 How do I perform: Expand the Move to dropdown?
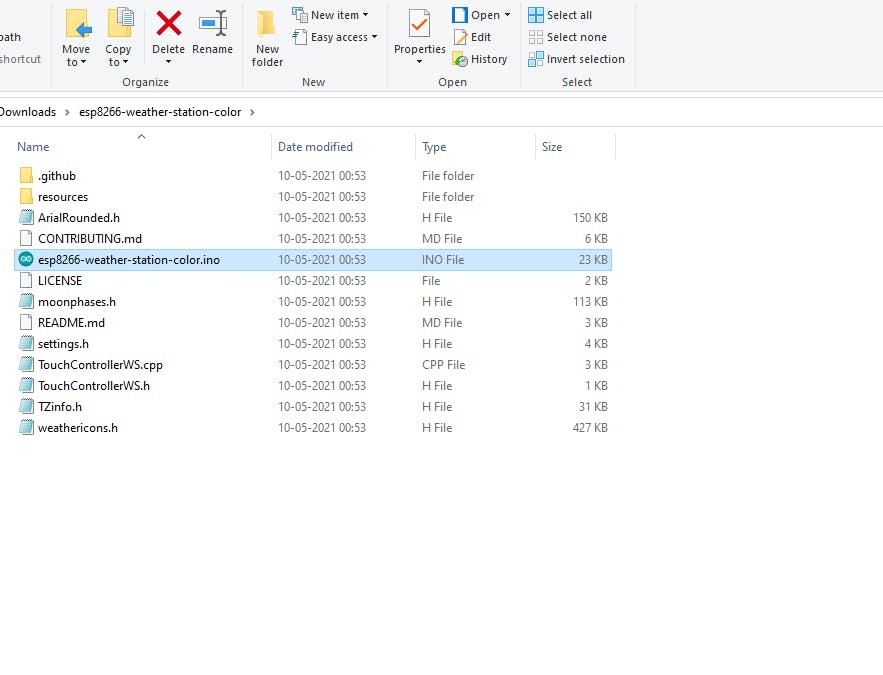[x=75, y=55]
